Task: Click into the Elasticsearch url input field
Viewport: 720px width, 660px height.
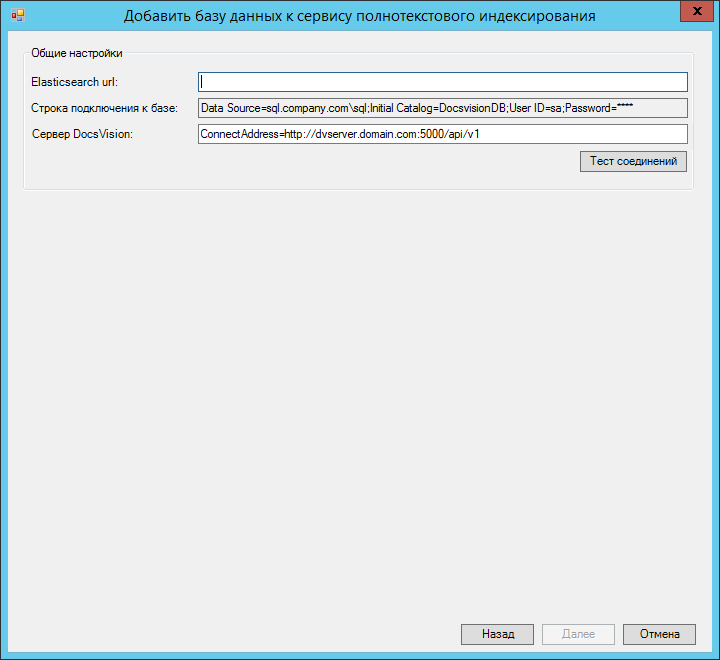Action: click(x=442, y=82)
